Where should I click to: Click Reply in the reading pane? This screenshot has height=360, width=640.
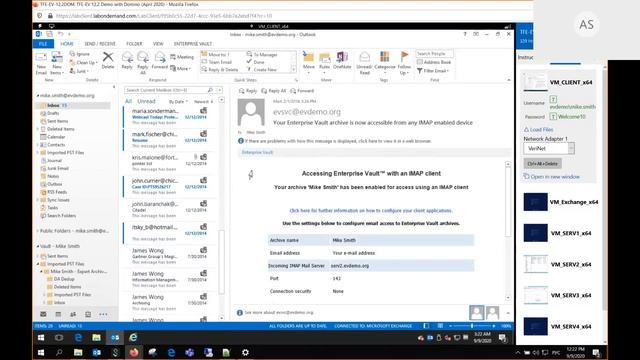click(248, 91)
